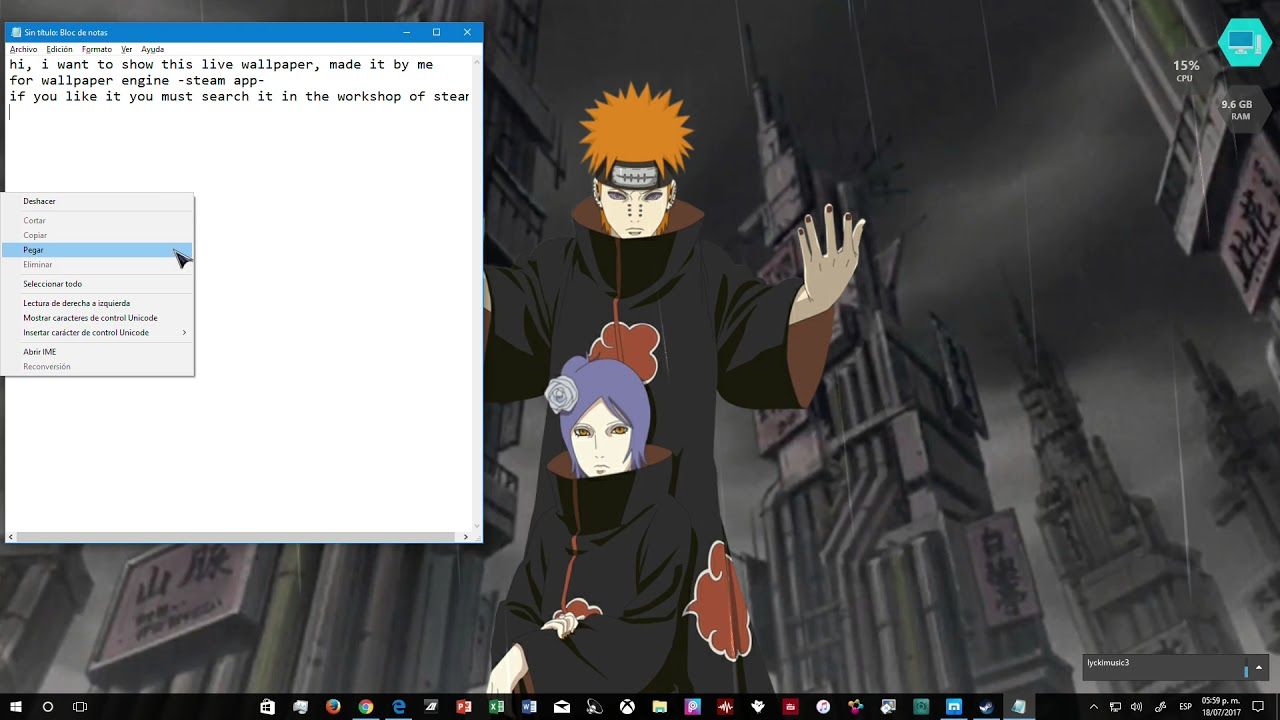Launch Google Chrome from the taskbar

coord(366,706)
